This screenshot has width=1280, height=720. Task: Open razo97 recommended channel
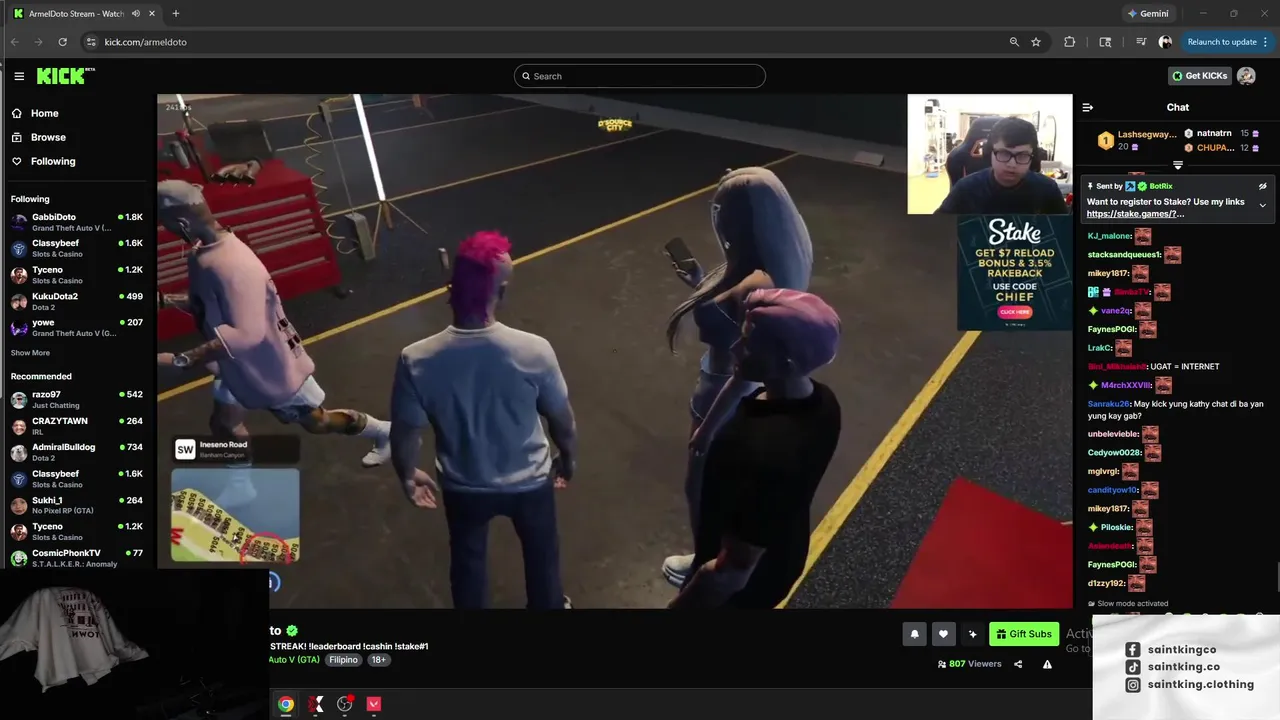point(77,400)
